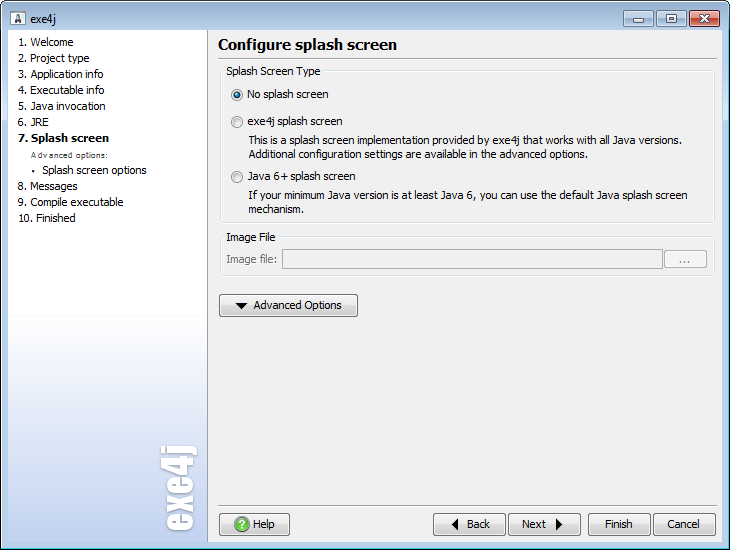The image size is (730, 550).
Task: Expand the Advanced Options button
Action: point(288,305)
